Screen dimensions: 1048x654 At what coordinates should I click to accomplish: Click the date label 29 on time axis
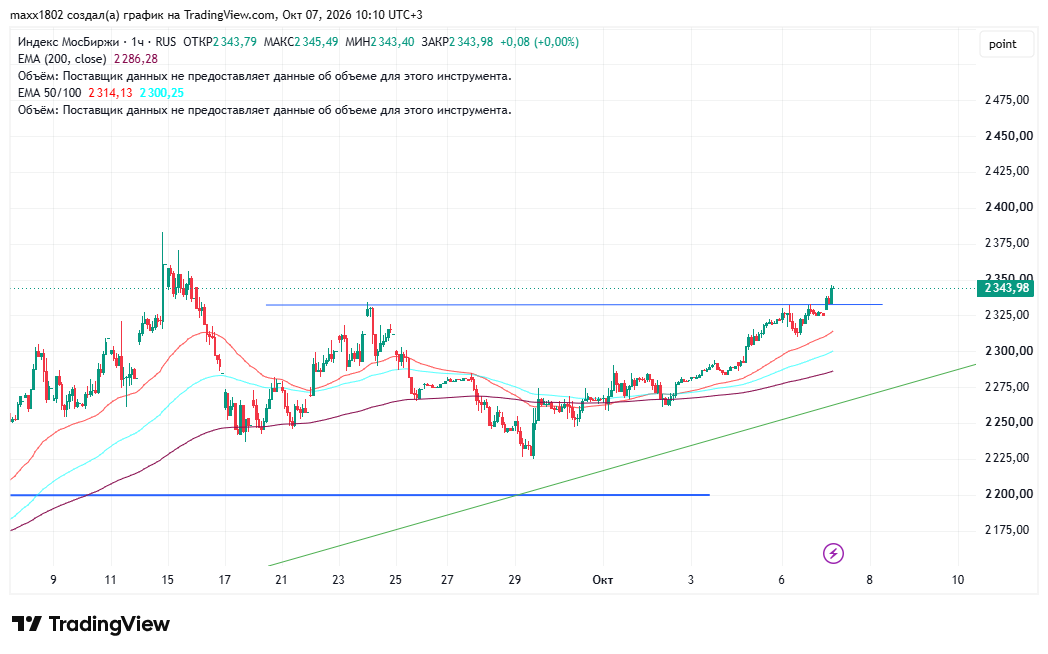tap(514, 580)
